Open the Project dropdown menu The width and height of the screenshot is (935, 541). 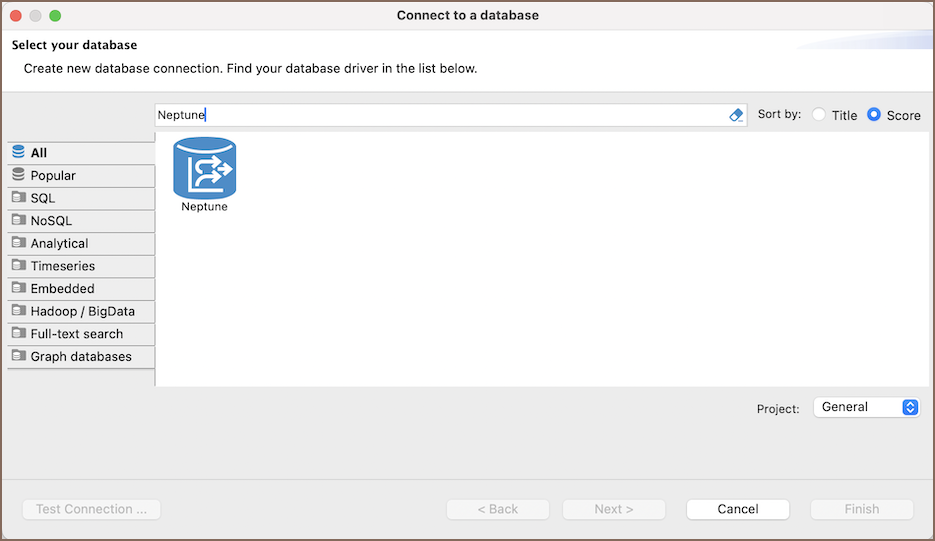click(866, 407)
